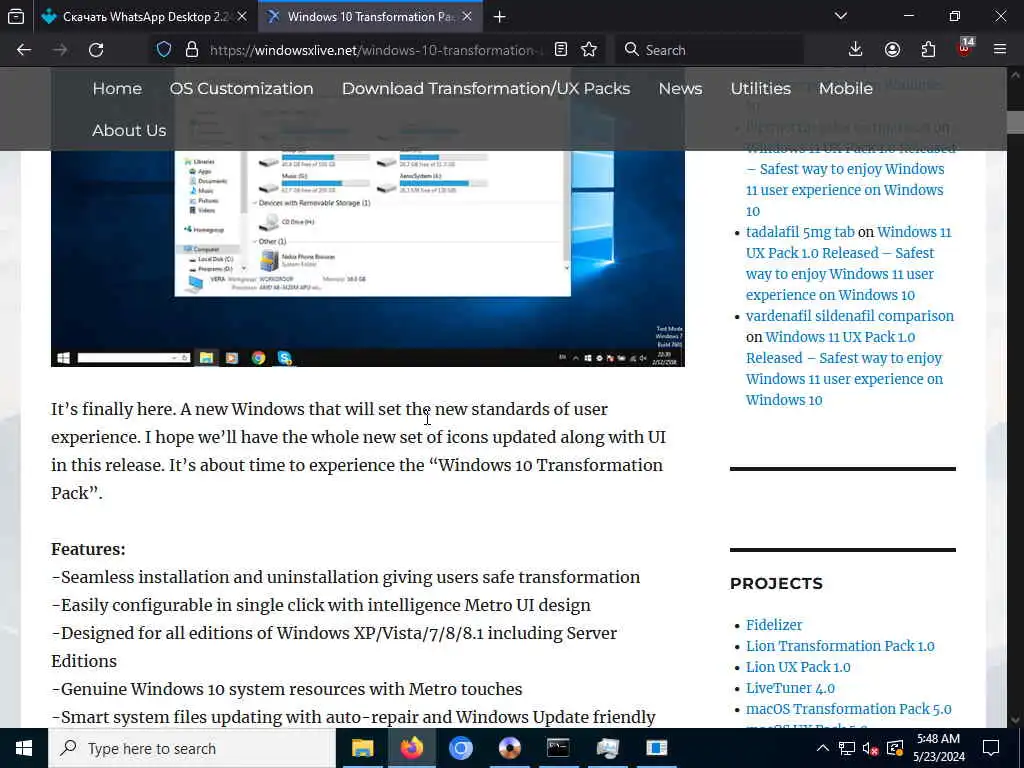Click the site padlock security icon

[191, 50]
